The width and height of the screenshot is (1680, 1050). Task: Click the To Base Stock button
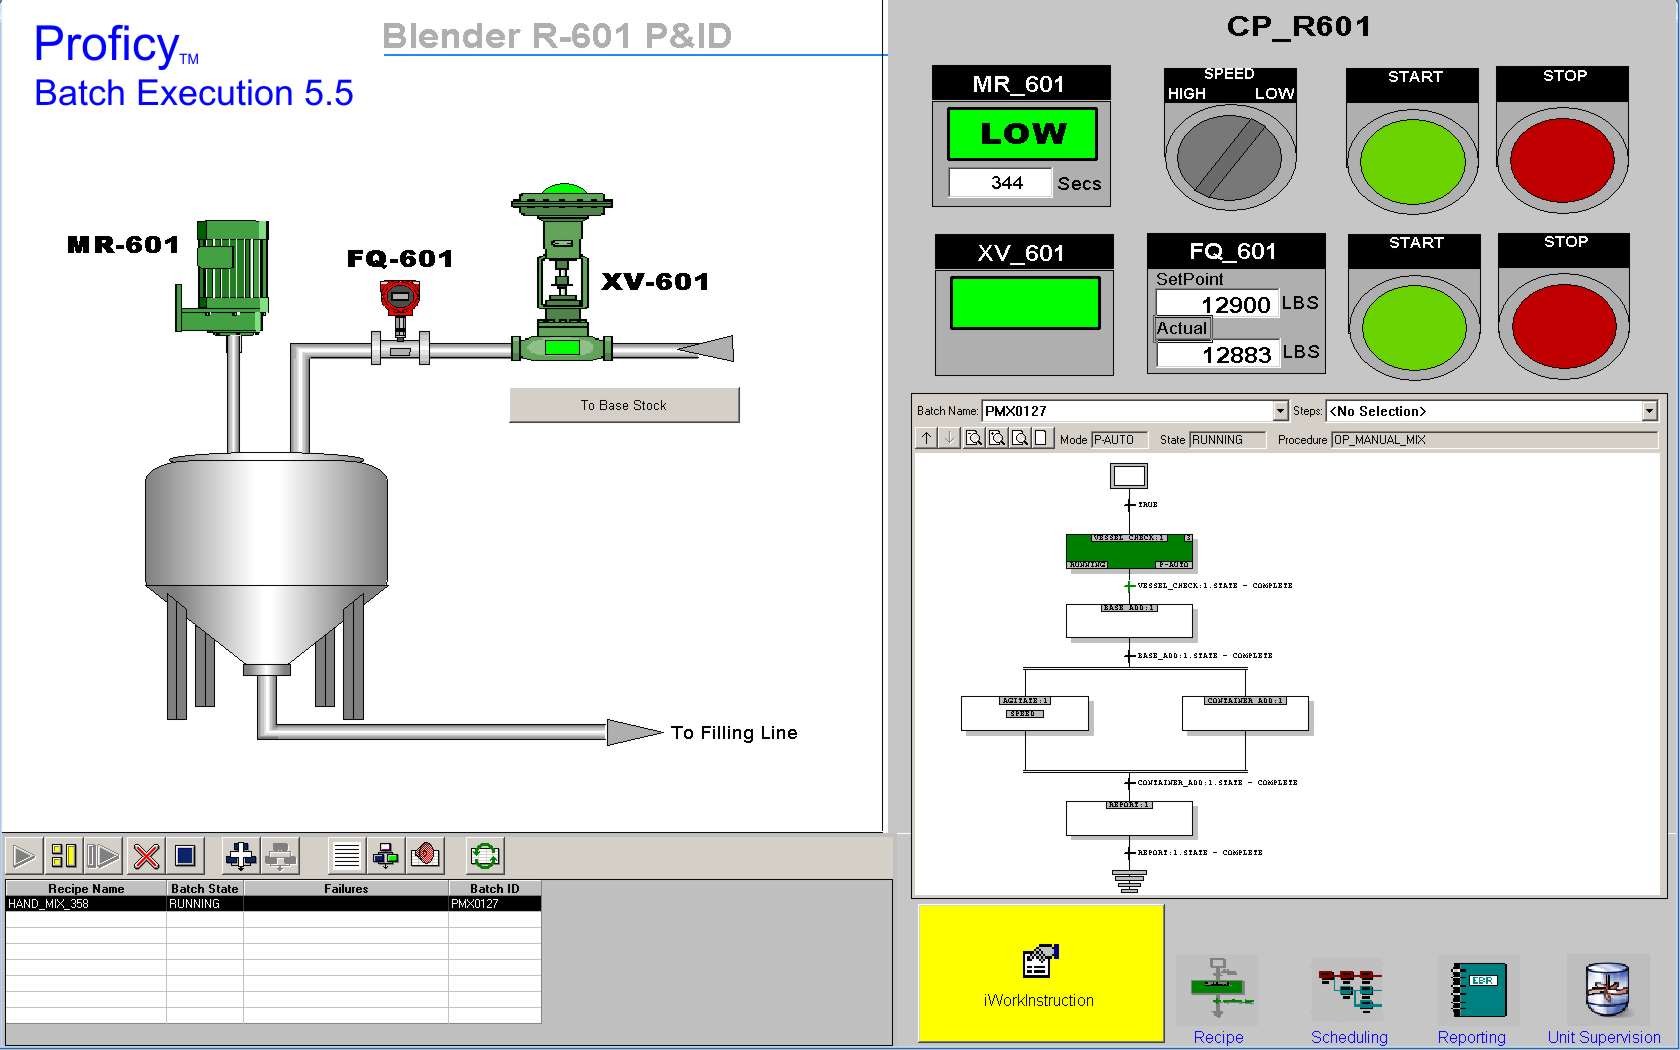tap(624, 405)
